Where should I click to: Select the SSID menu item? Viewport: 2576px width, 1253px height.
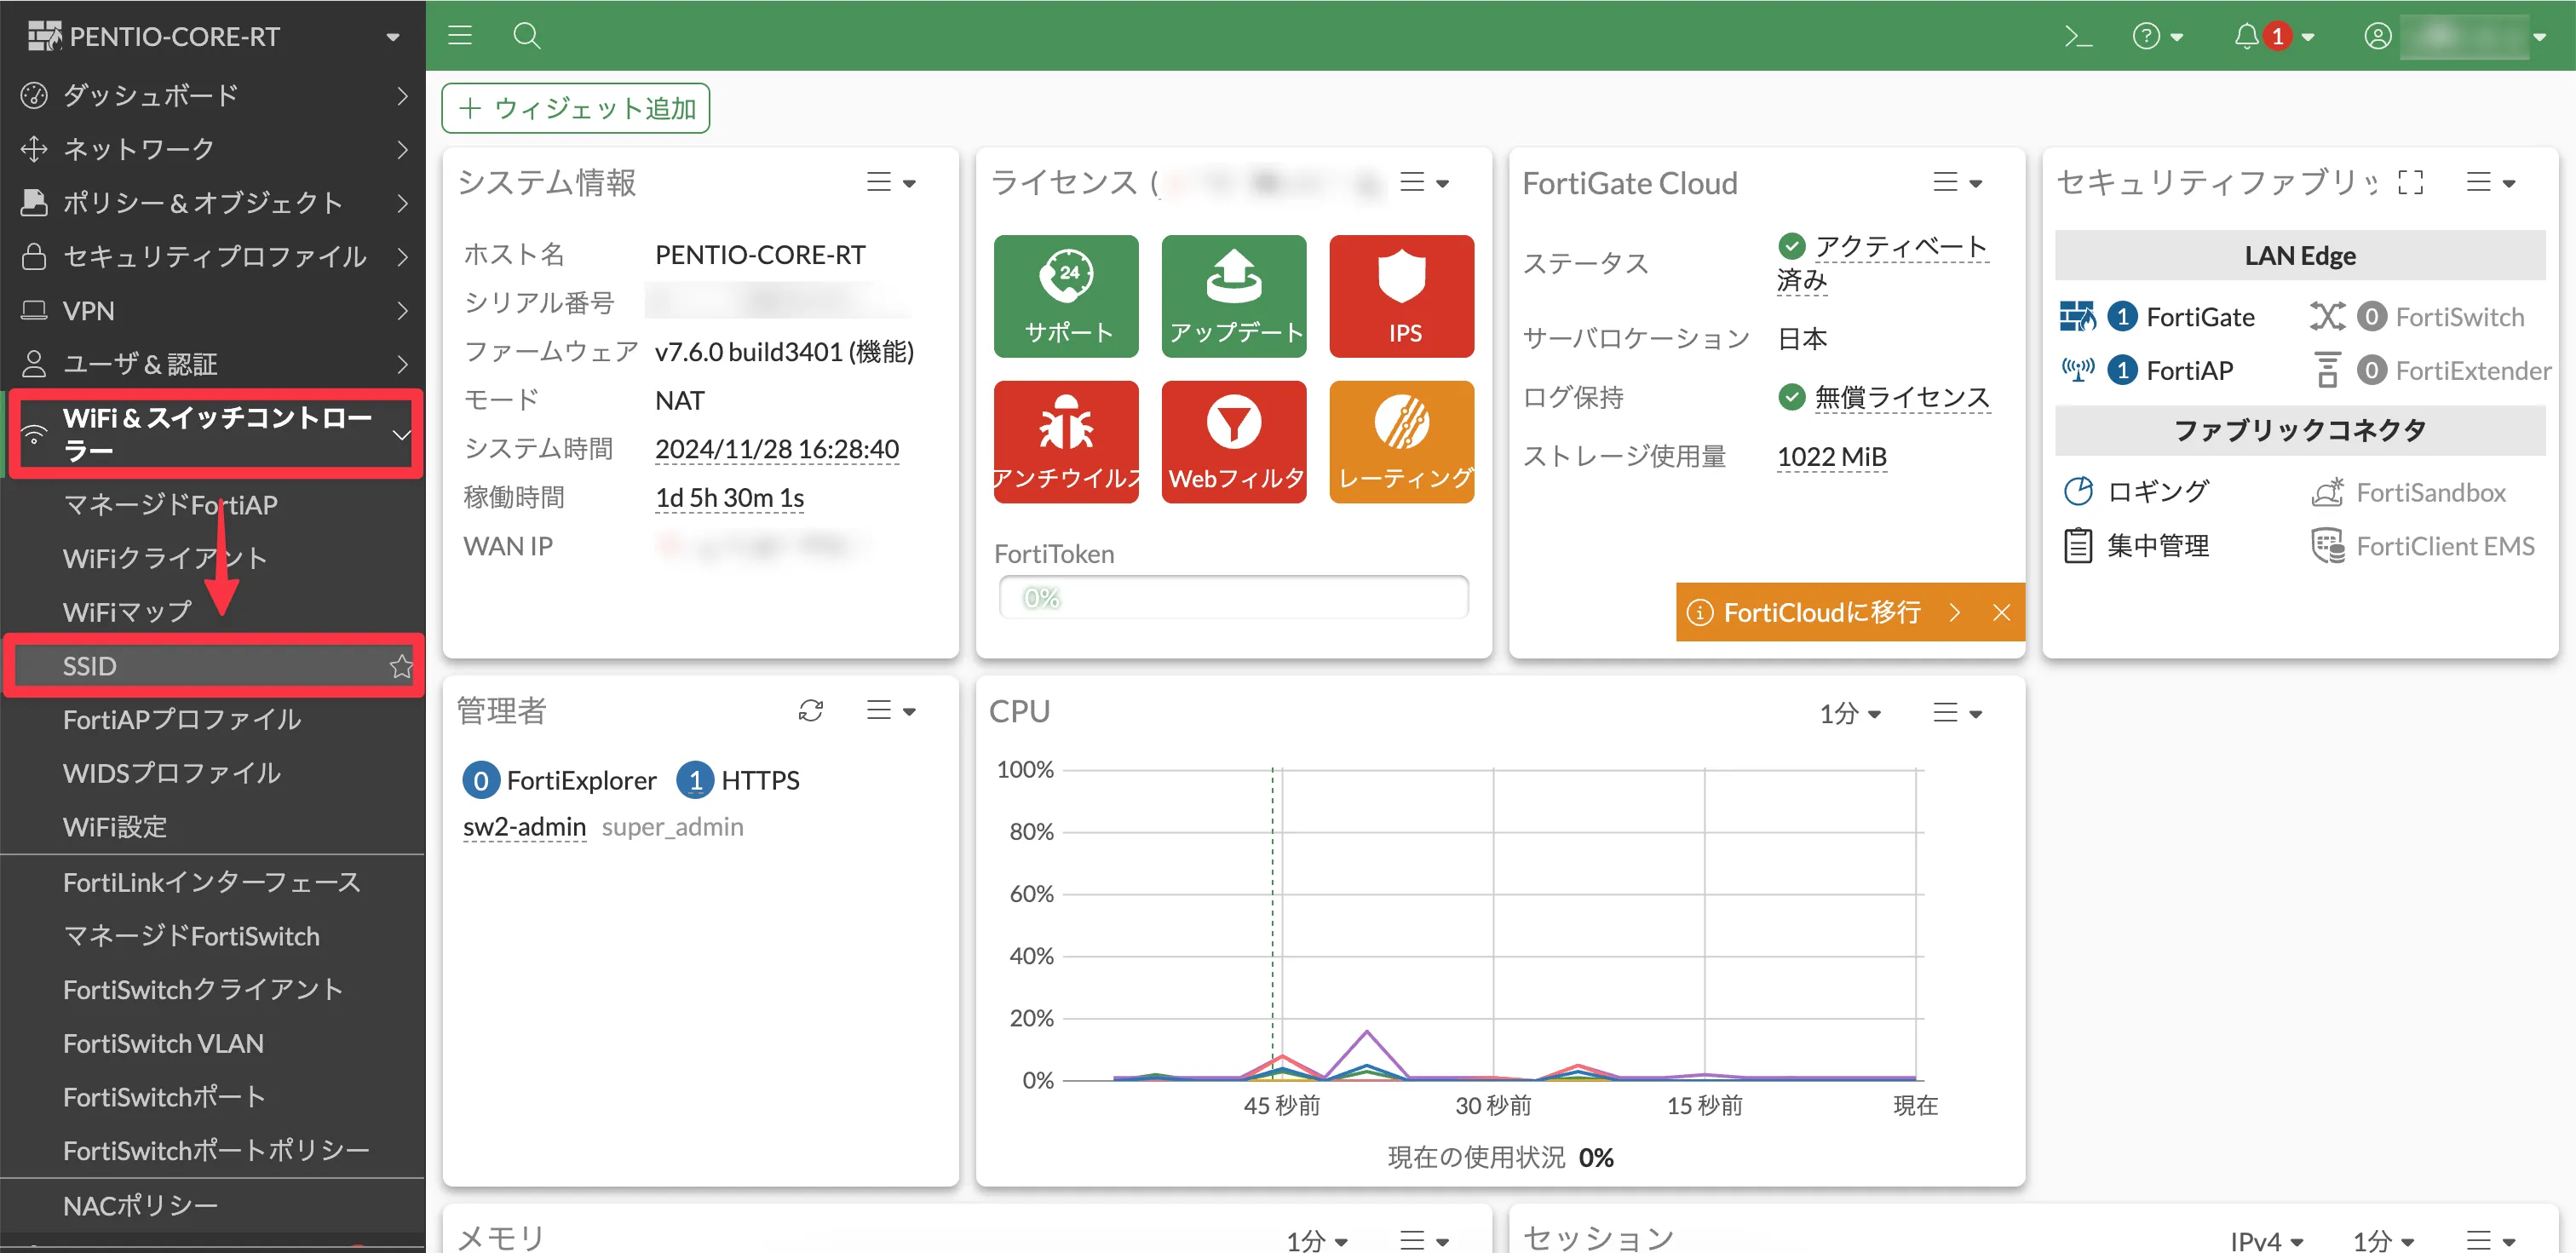[213, 666]
